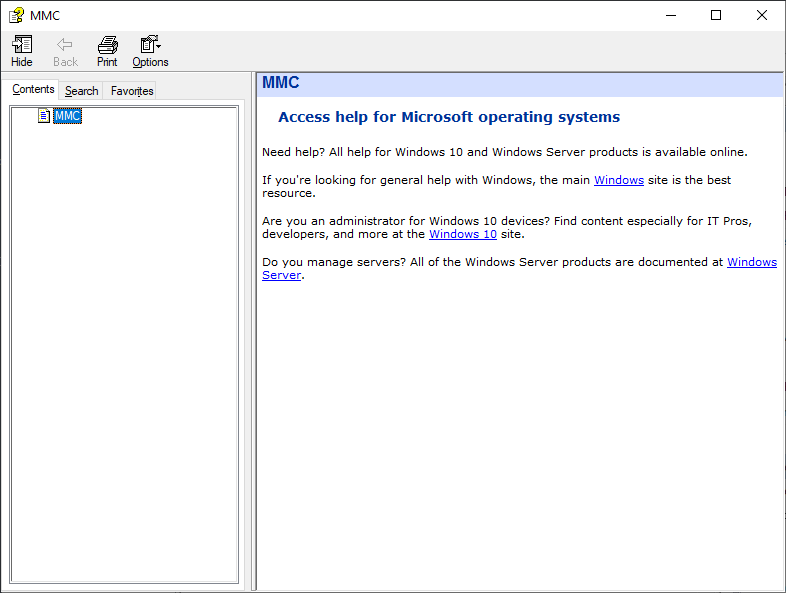
Task: Print the current help topic
Action: pyautogui.click(x=107, y=51)
